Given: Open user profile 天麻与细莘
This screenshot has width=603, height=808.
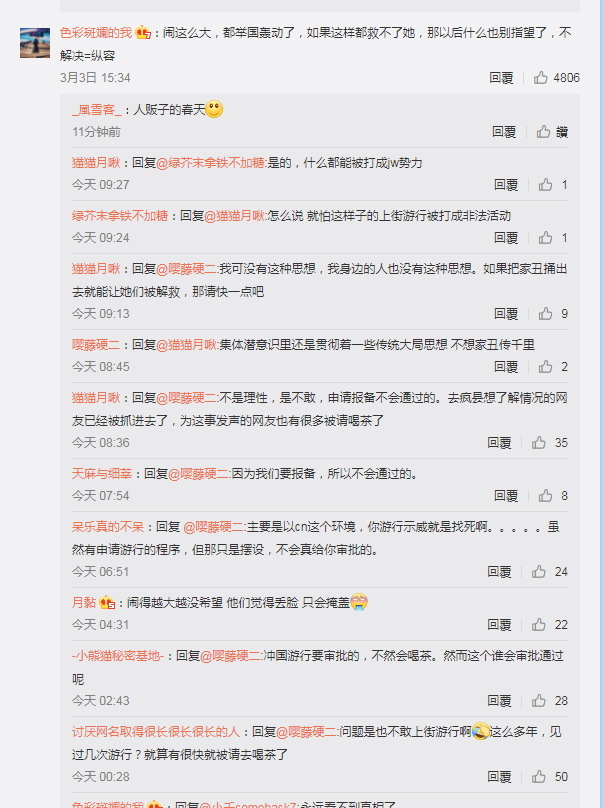Looking at the screenshot, I should (x=102, y=474).
